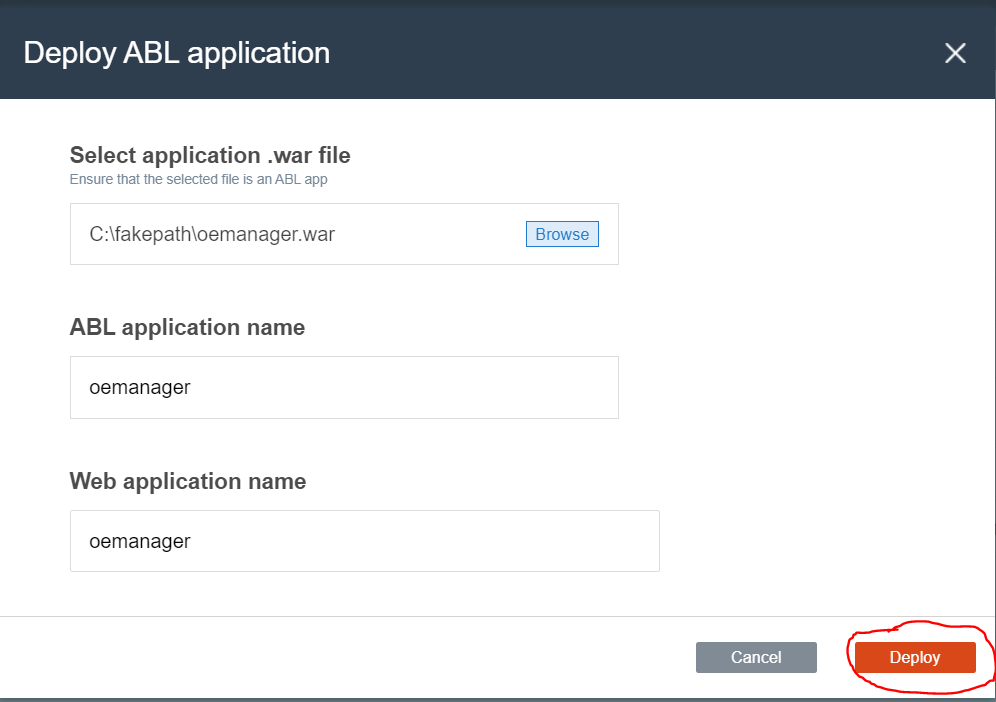
Task: Focus the ABL application name field
Action: point(344,388)
